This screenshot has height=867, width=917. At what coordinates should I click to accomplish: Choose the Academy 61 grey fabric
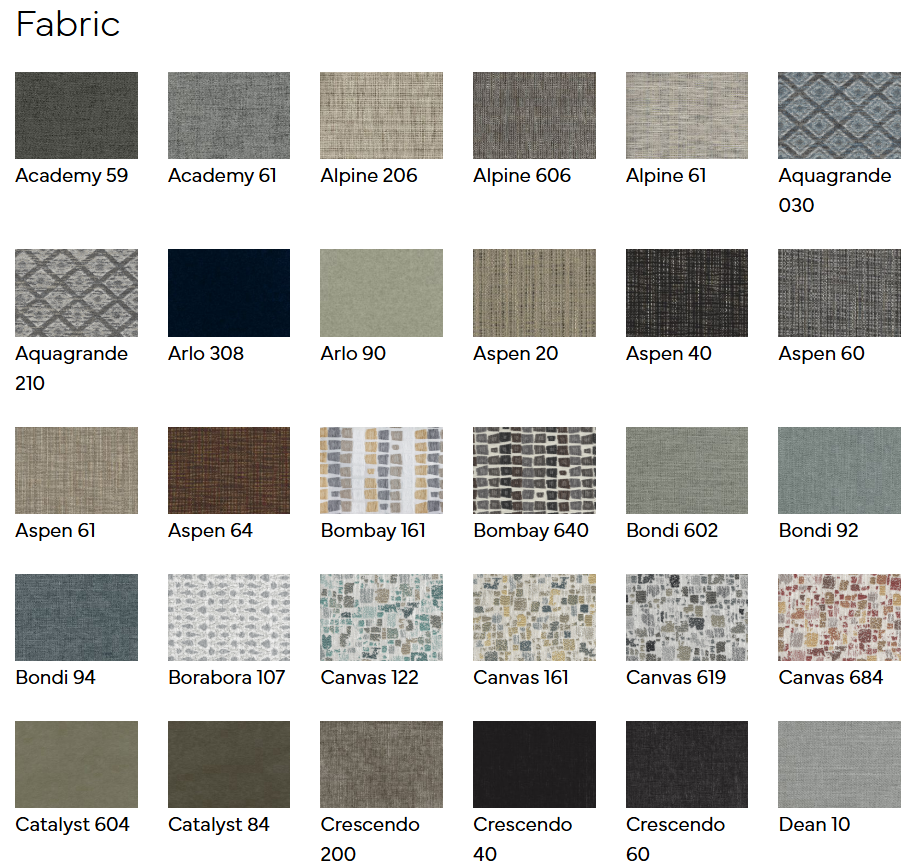click(229, 115)
